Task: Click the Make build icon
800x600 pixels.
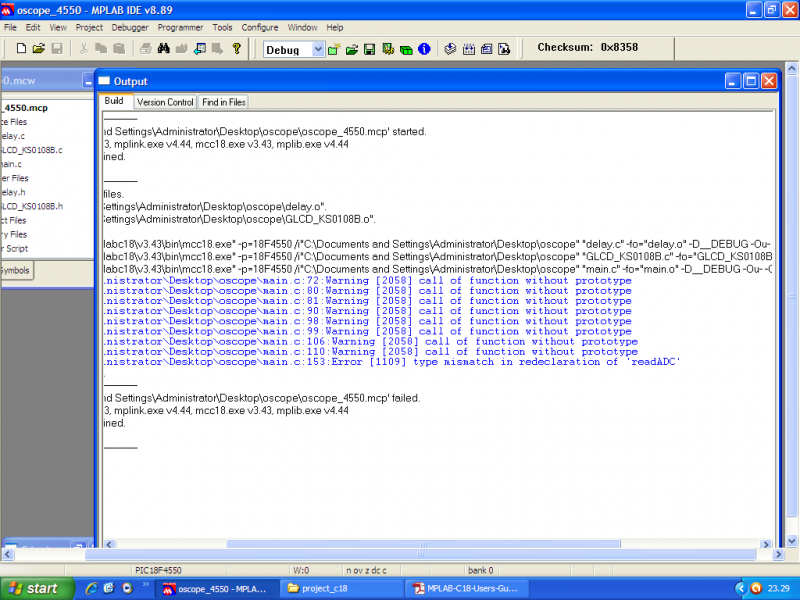Action: [450, 49]
